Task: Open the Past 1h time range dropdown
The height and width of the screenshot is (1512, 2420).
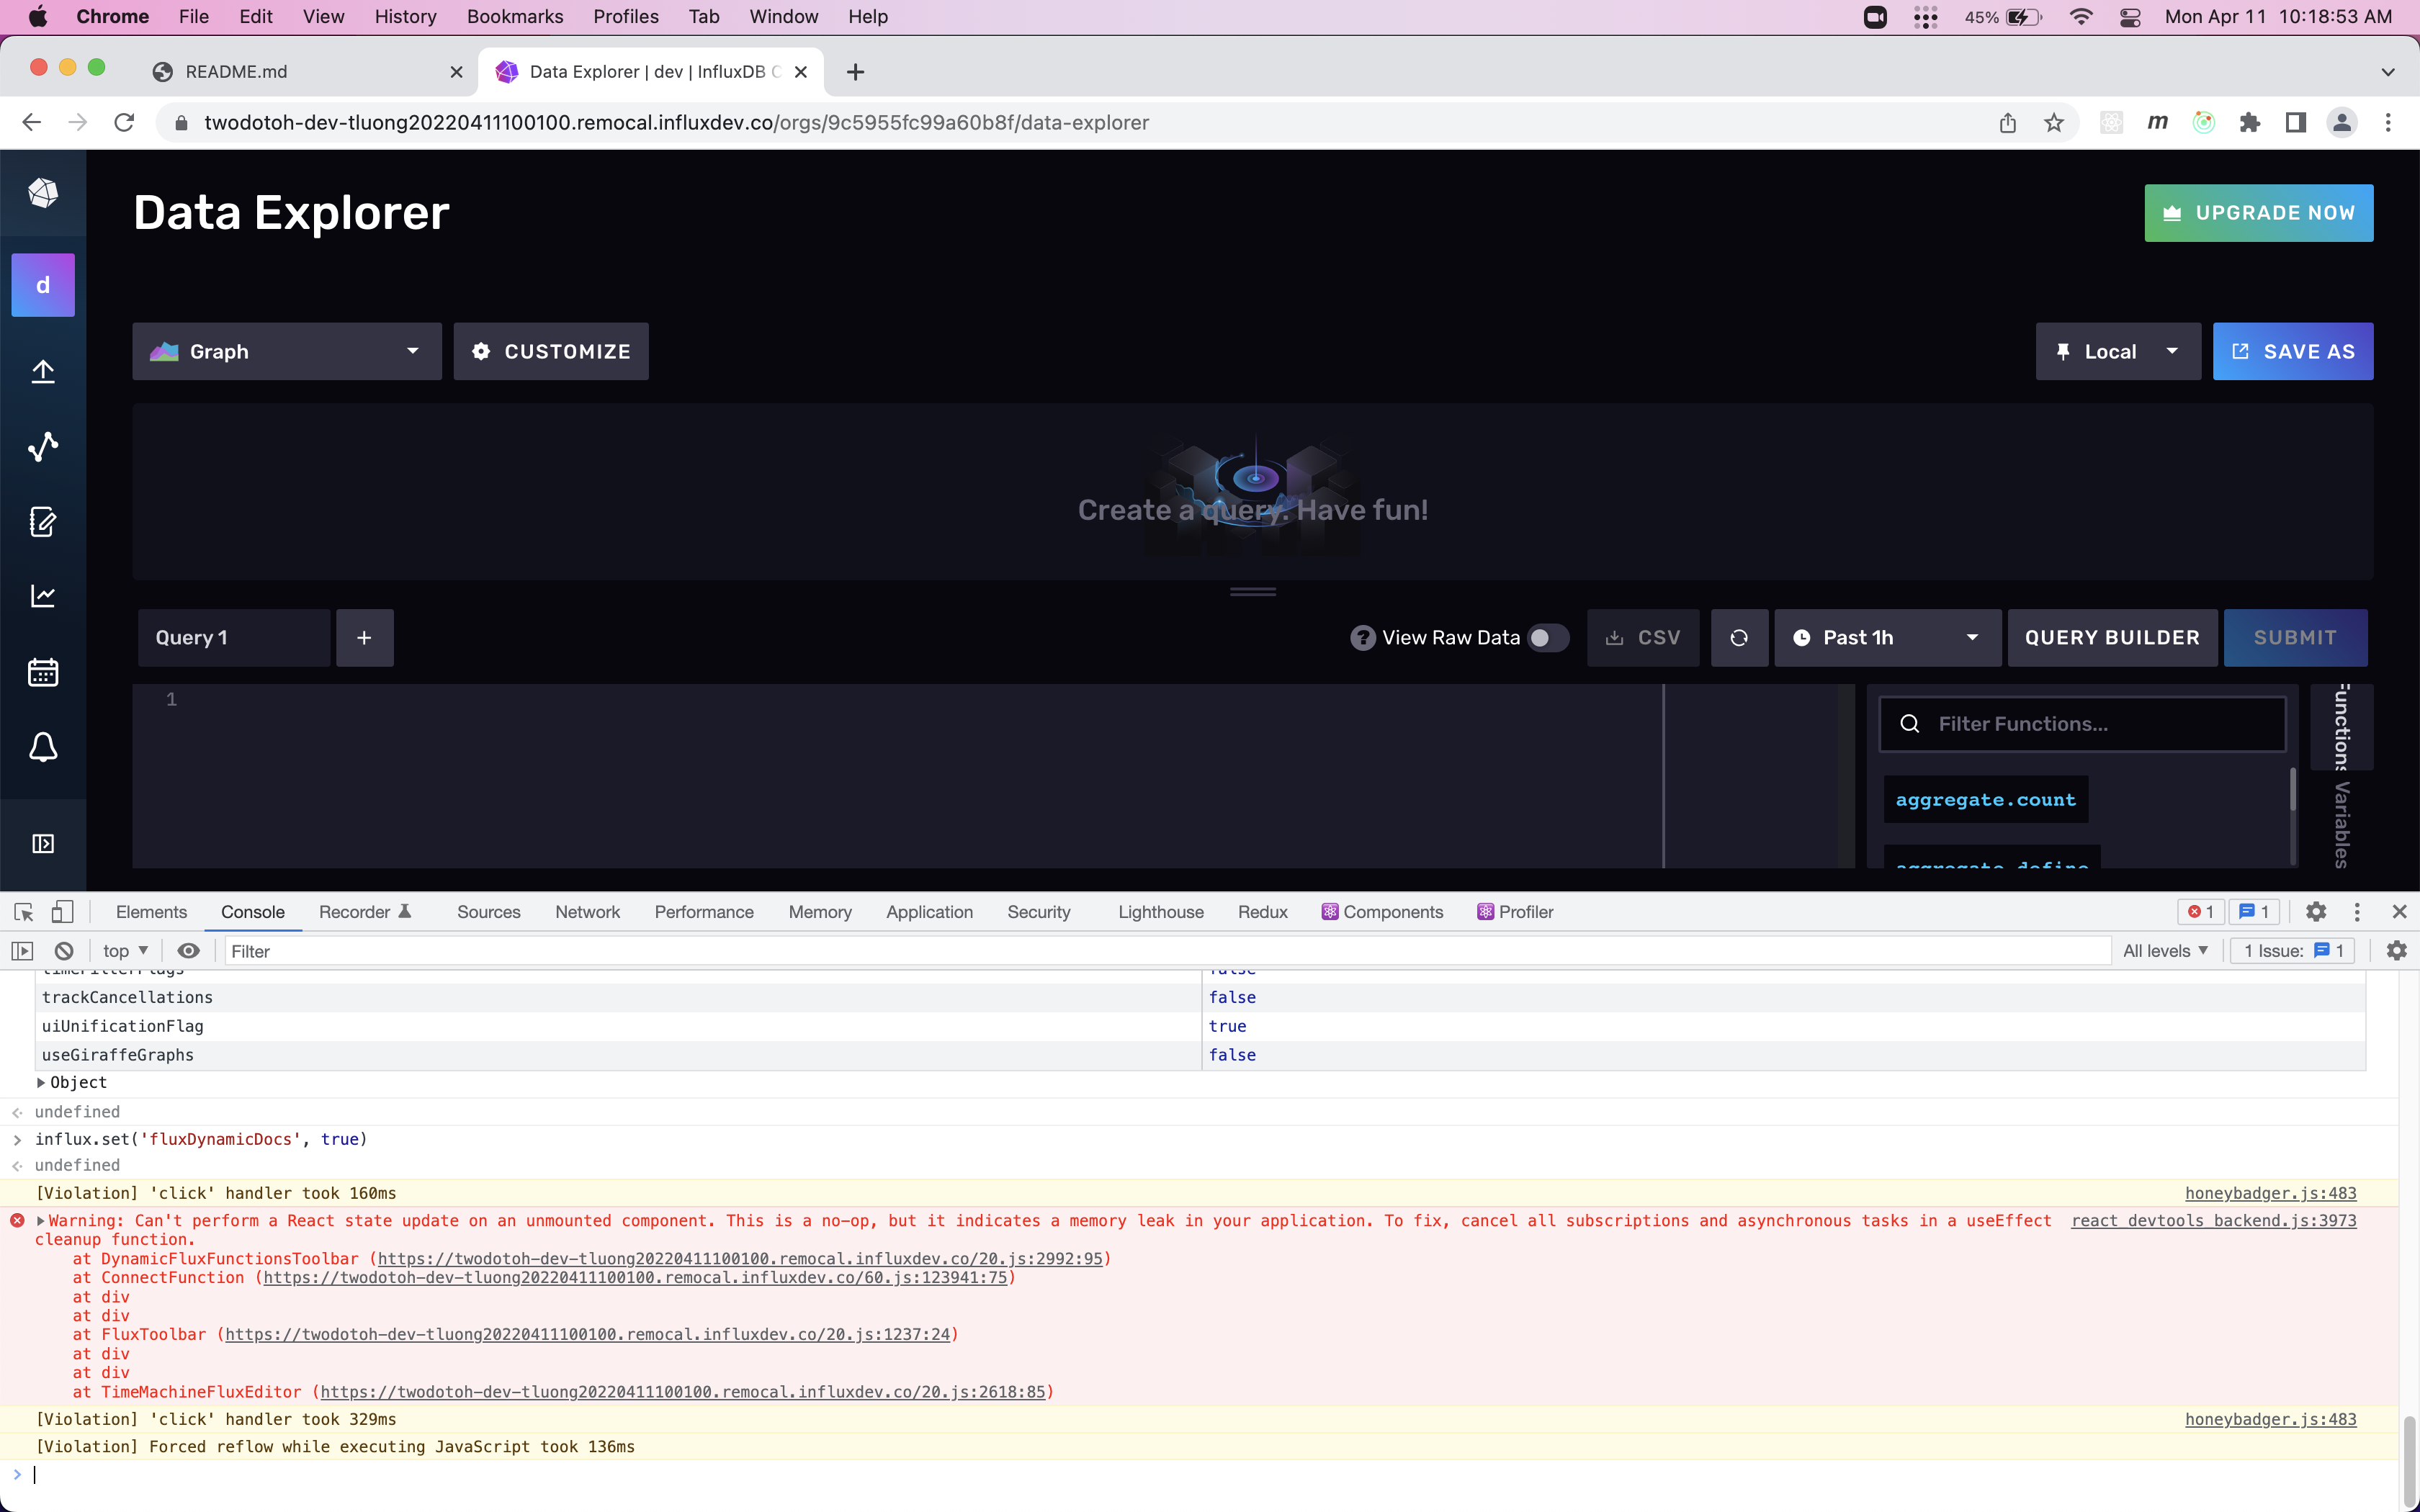Action: tap(1887, 637)
